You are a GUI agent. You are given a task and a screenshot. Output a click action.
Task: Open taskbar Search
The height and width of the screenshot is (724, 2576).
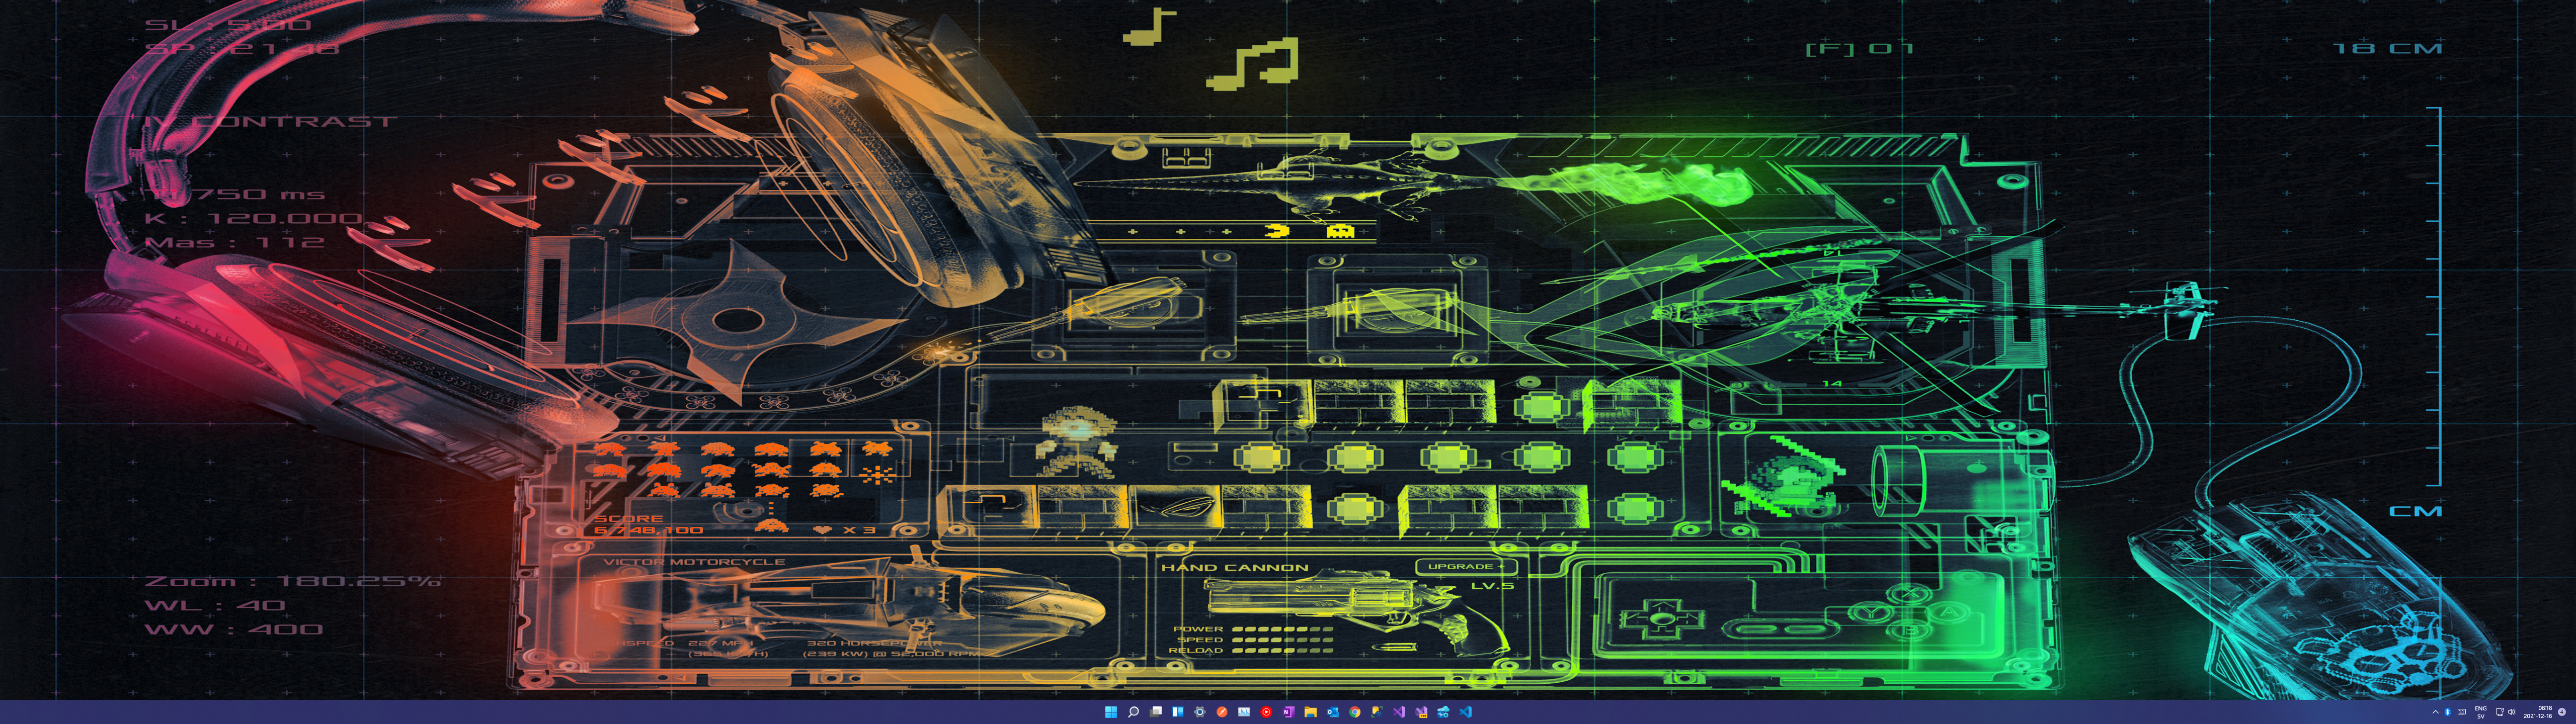[x=1133, y=712]
